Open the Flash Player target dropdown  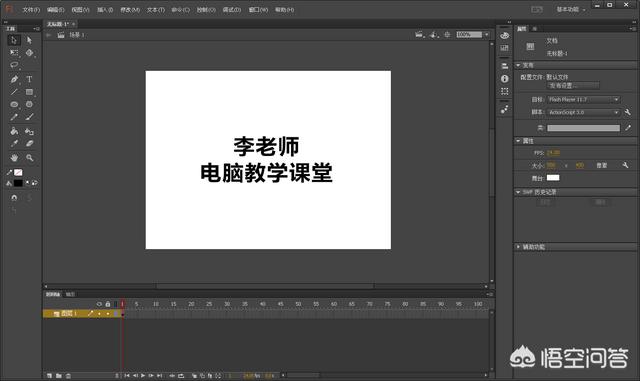click(x=584, y=100)
